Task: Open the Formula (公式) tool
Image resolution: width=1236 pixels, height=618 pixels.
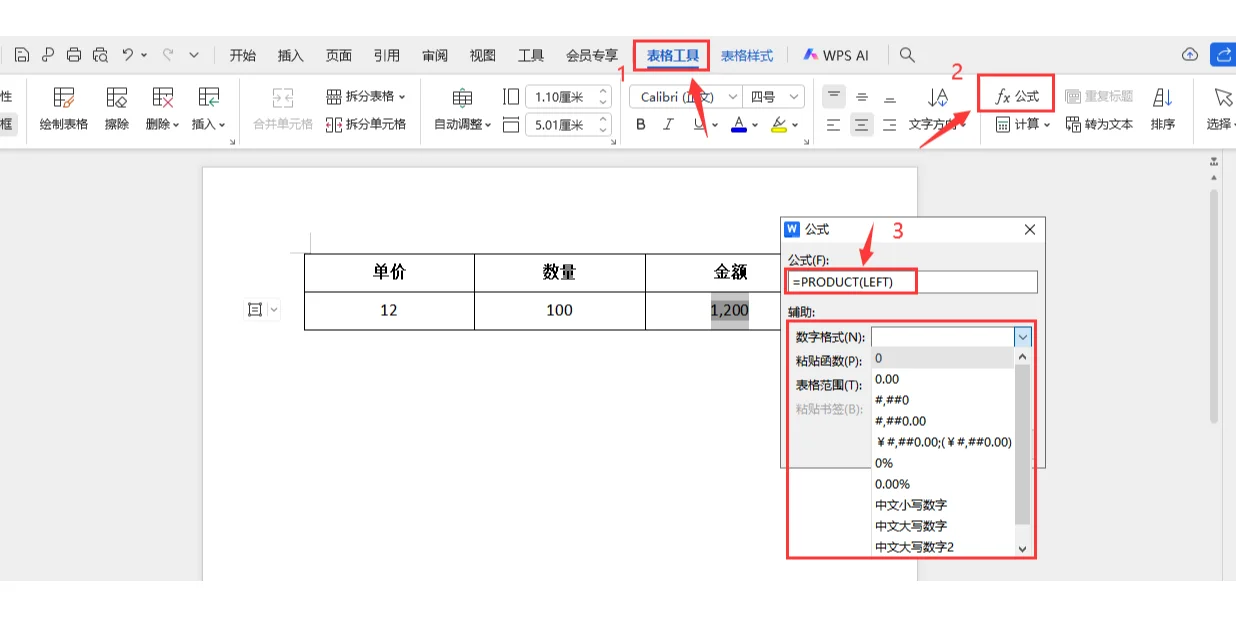Action: coord(1016,97)
